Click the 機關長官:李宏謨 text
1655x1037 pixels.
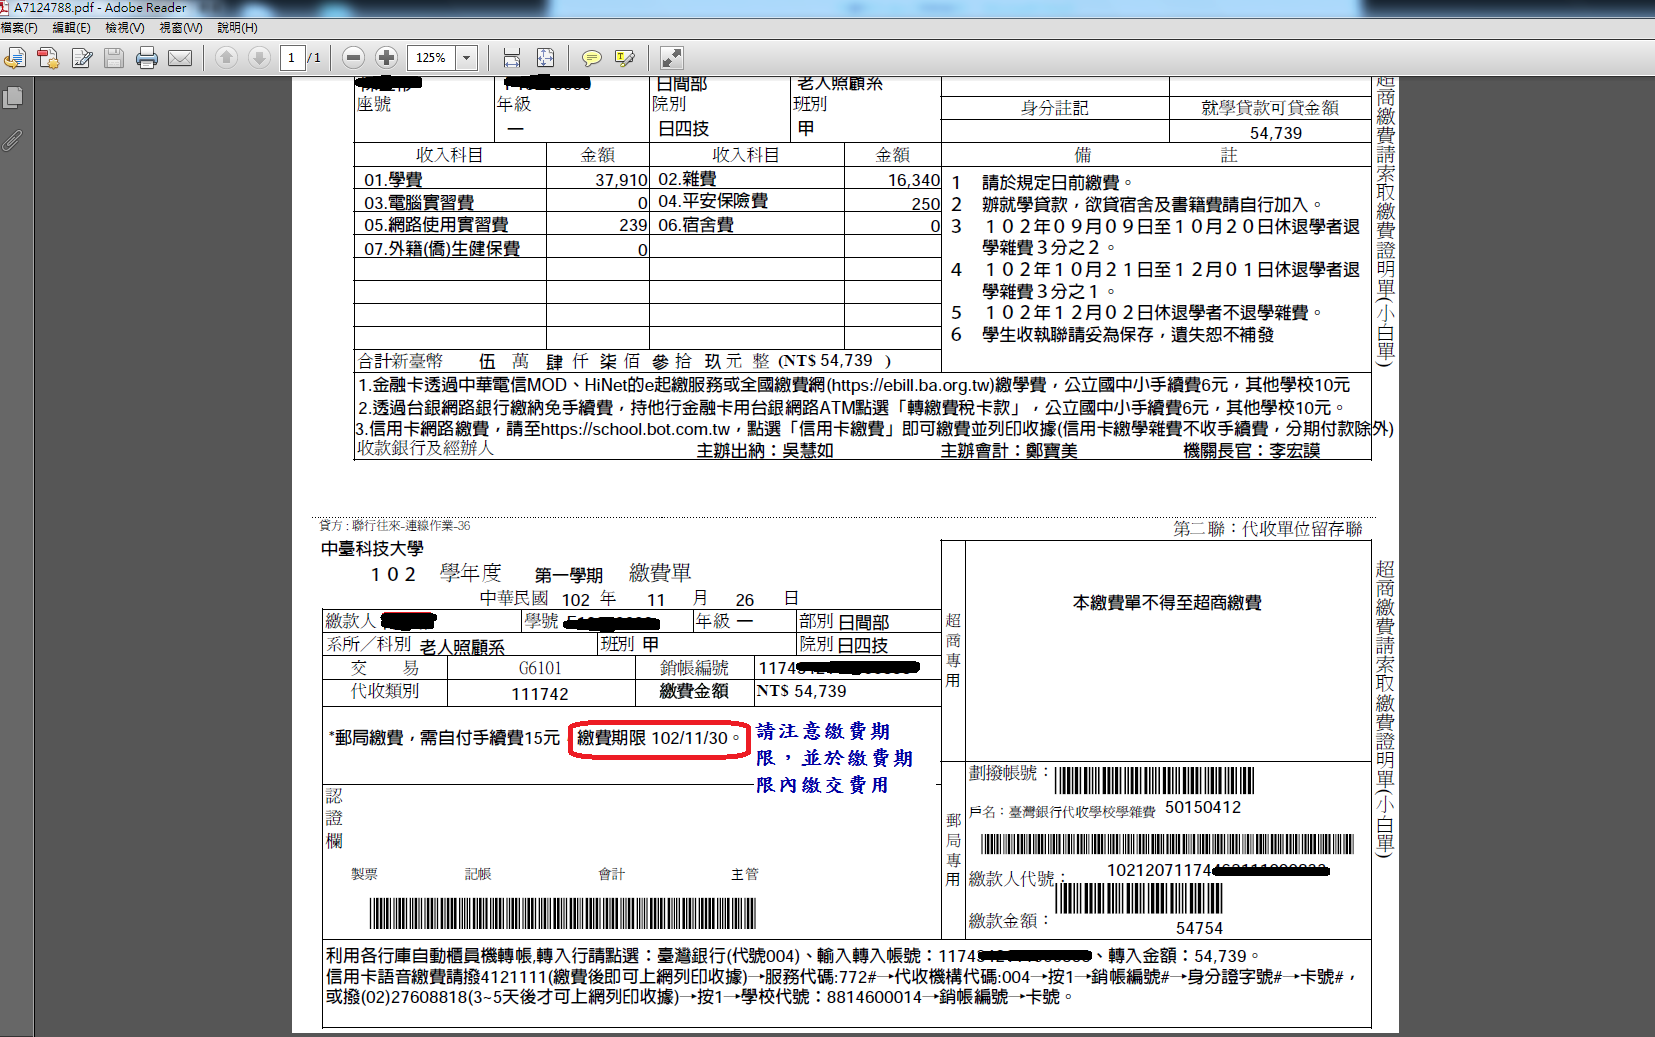click(x=1252, y=451)
